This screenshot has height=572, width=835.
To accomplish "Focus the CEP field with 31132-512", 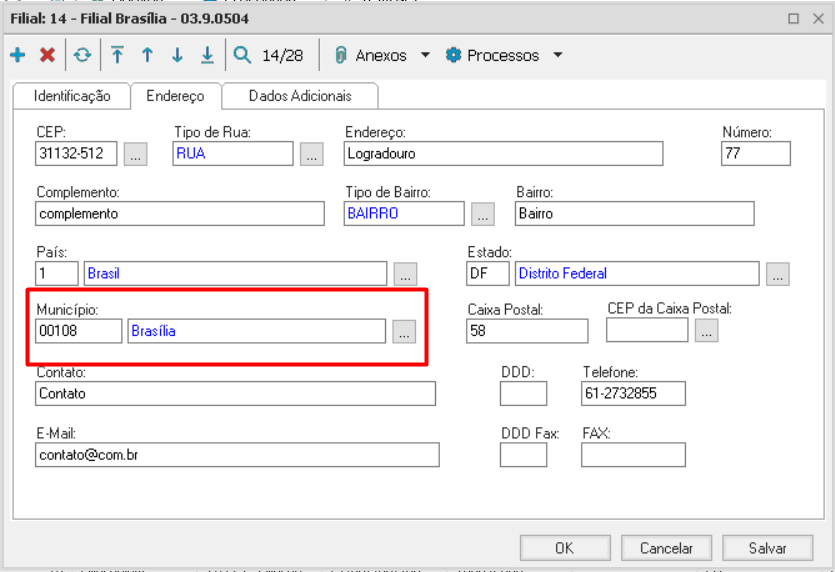I will pyautogui.click(x=76, y=154).
